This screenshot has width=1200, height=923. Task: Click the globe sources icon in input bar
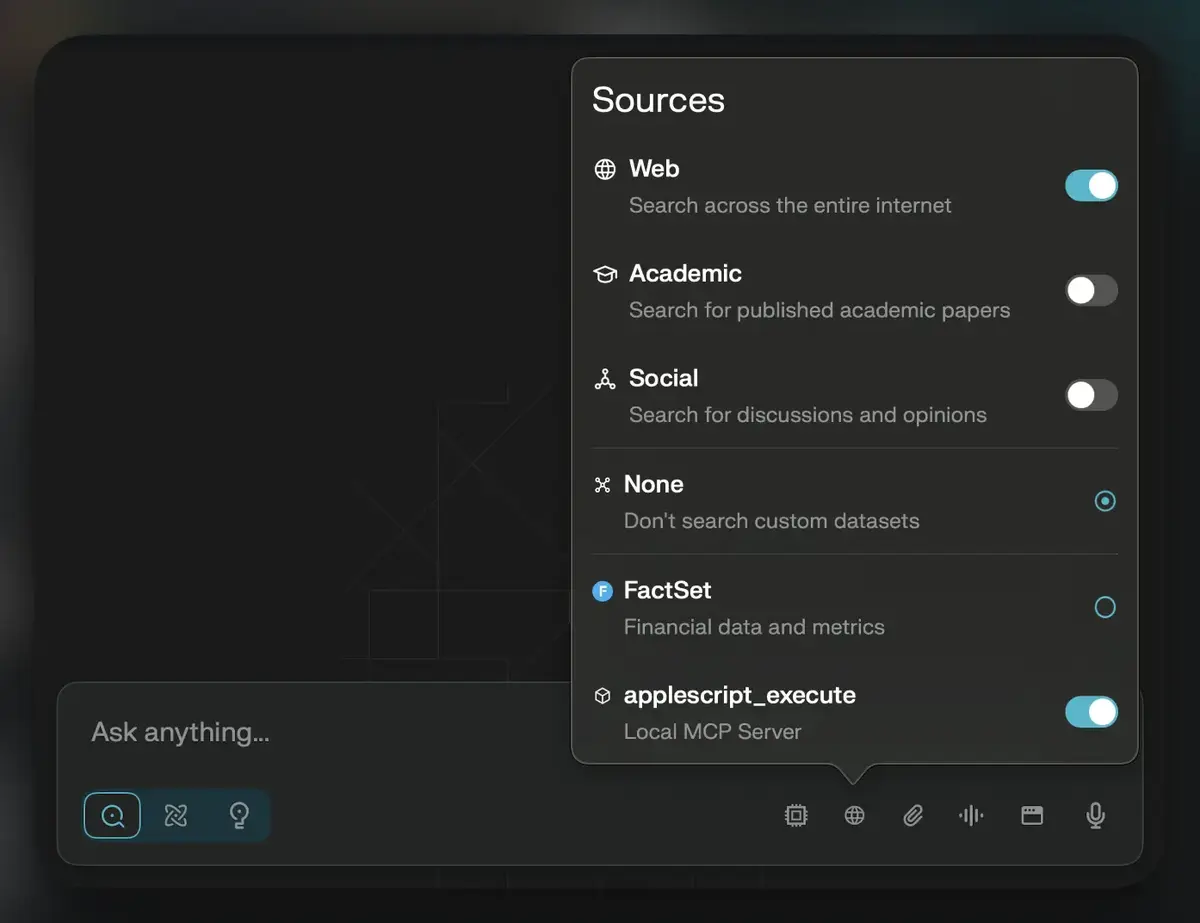click(x=854, y=815)
